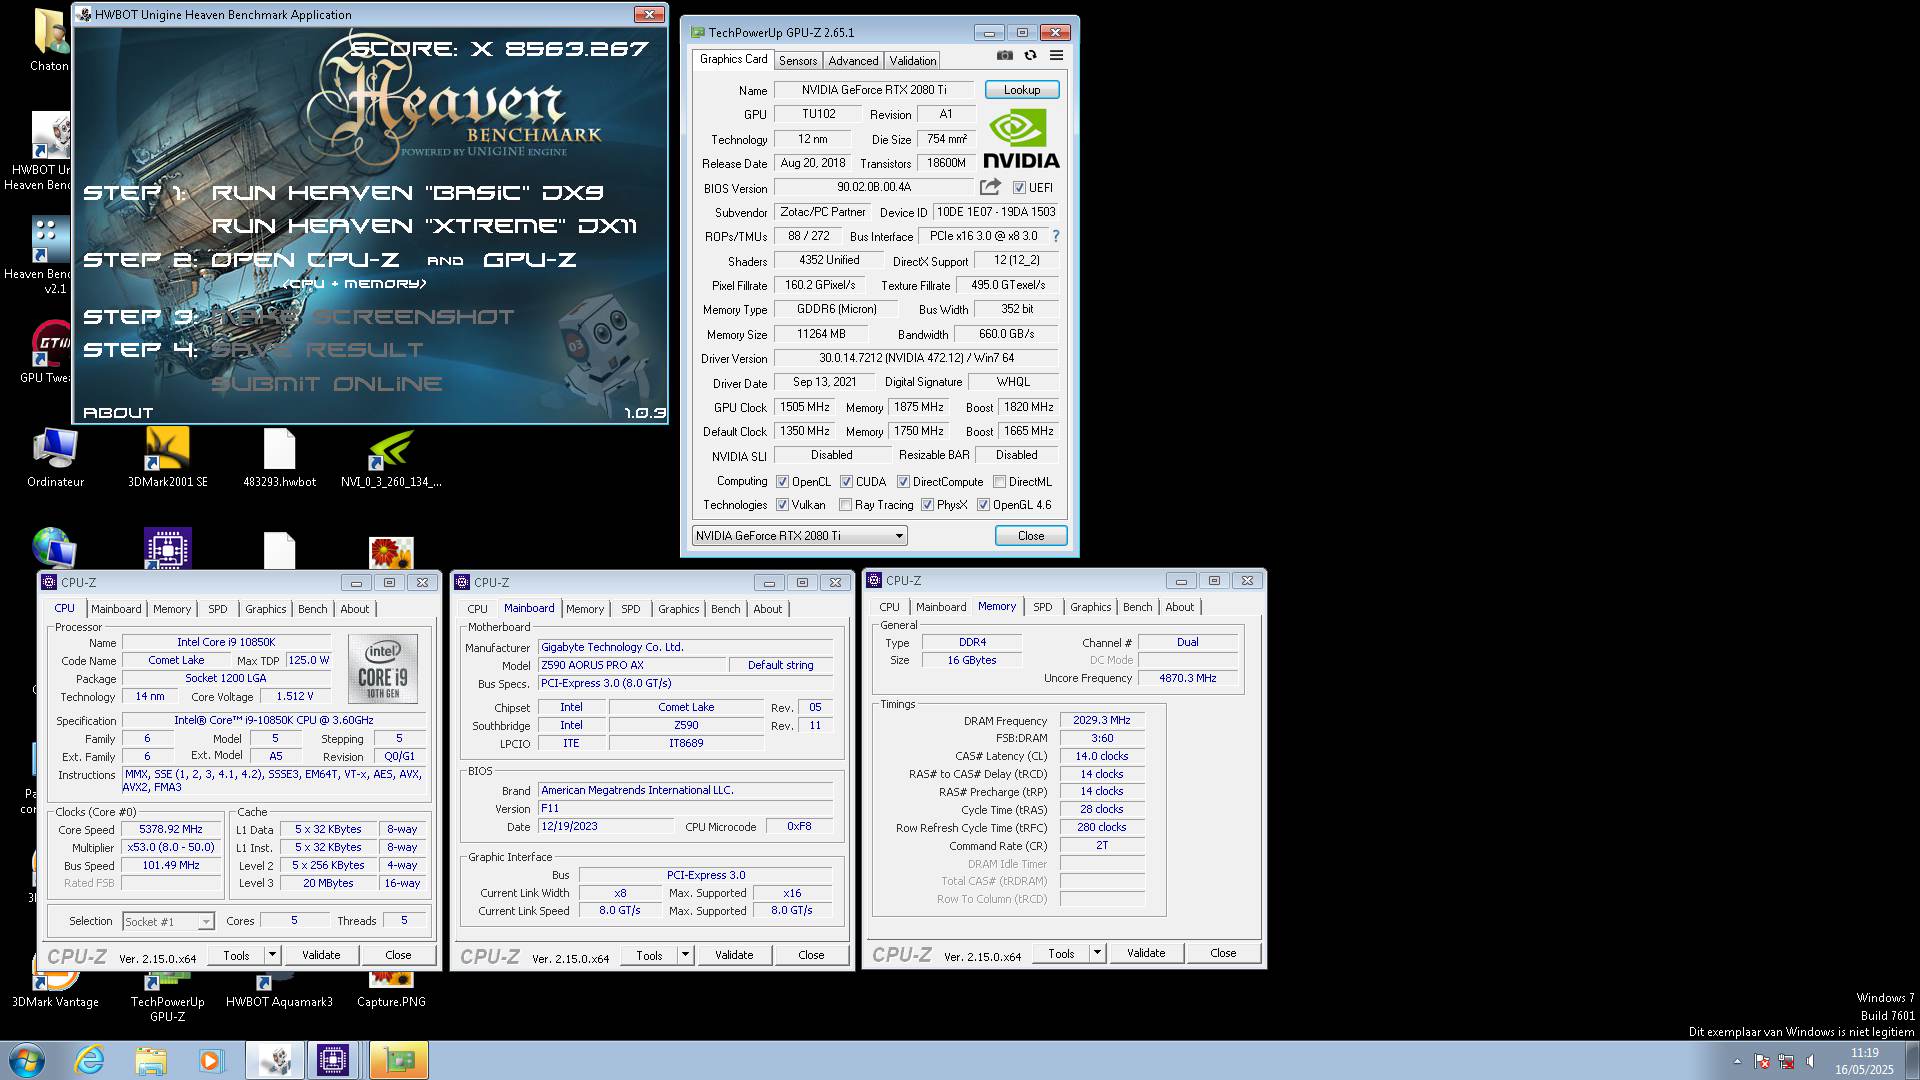
Task: Switch to CPU-Z taskbar button
Action: 333,1060
